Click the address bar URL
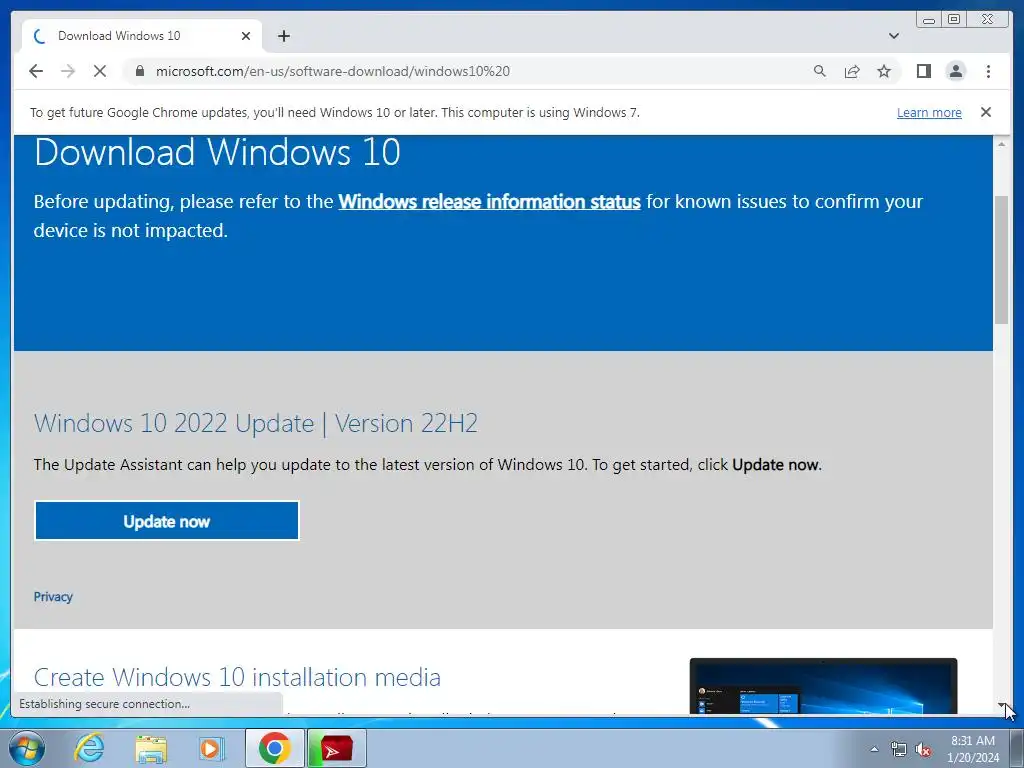Screen dimensions: 1024x768 coord(332,71)
